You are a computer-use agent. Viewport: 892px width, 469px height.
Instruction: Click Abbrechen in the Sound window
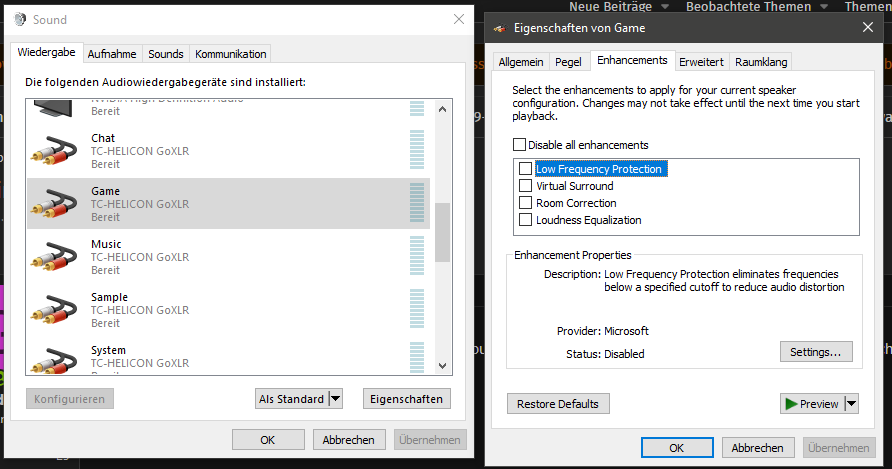point(349,440)
